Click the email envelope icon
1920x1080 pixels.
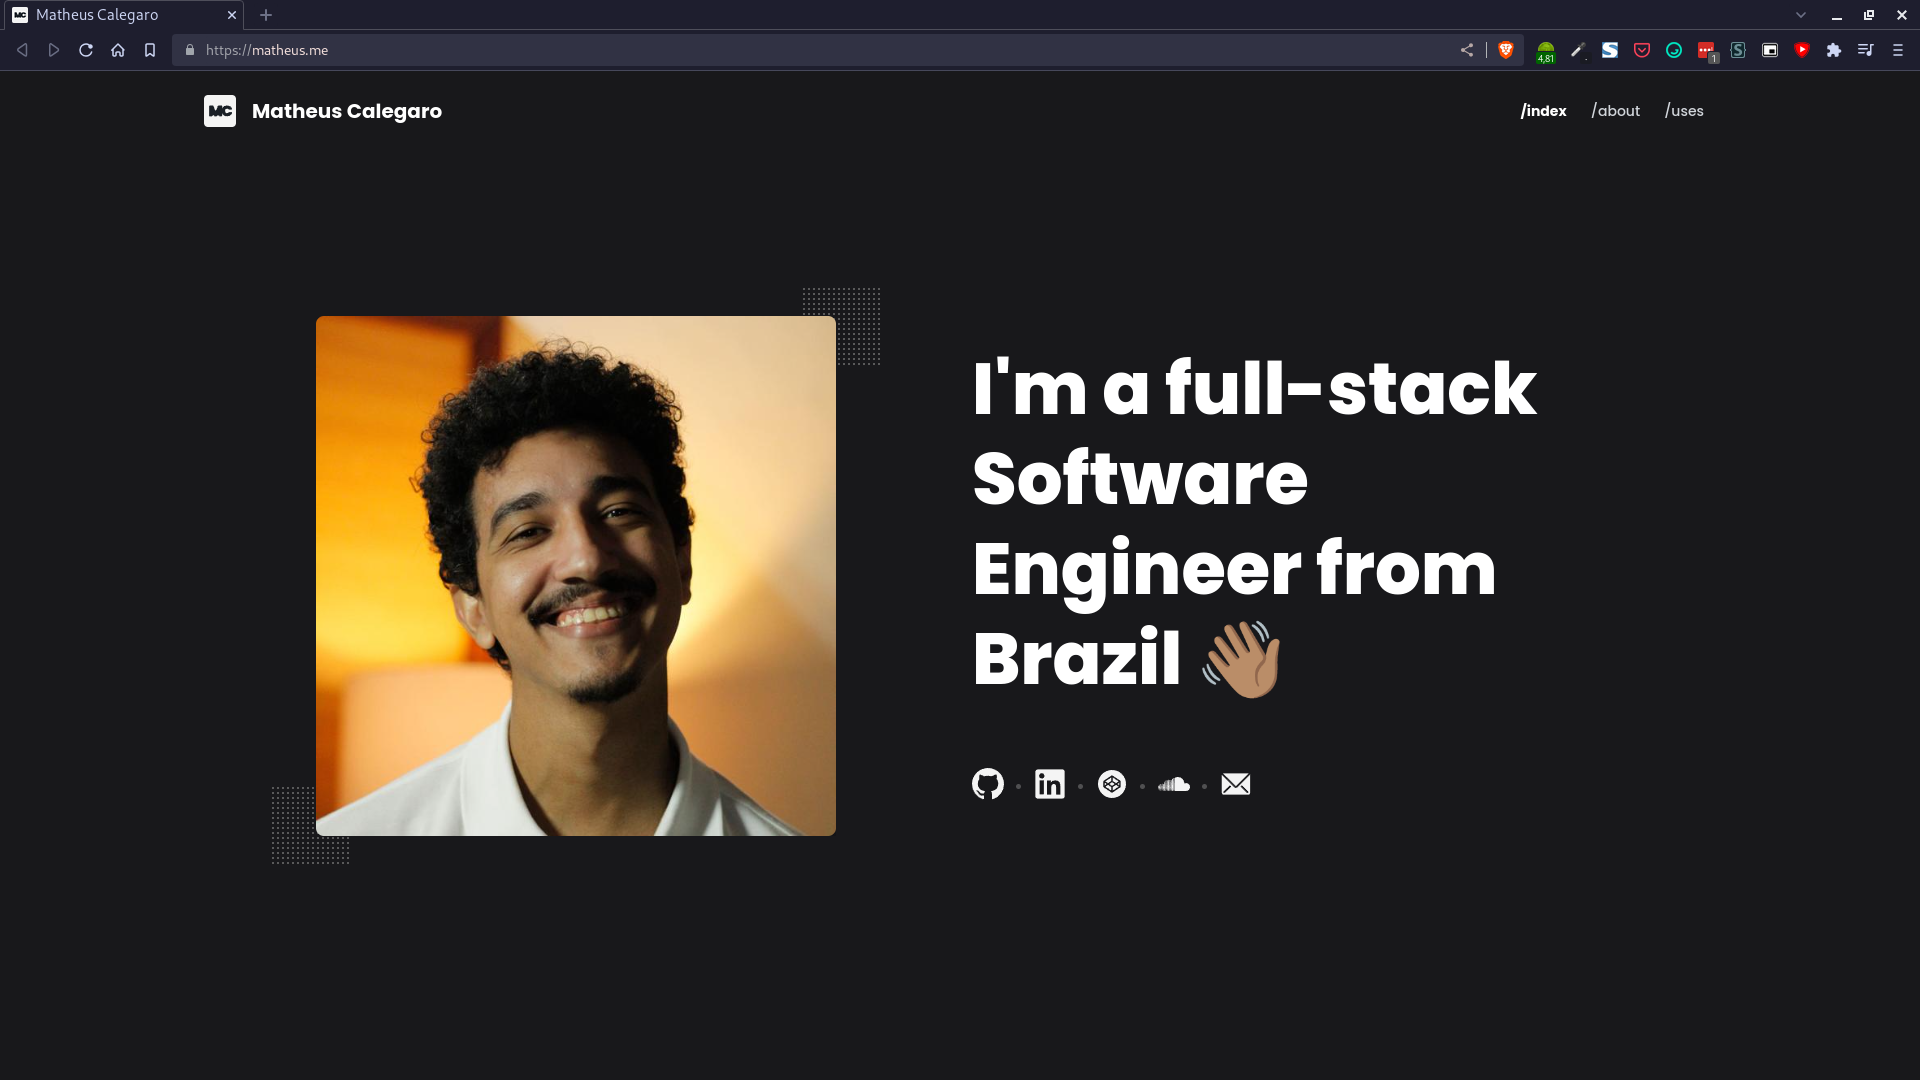click(x=1235, y=784)
